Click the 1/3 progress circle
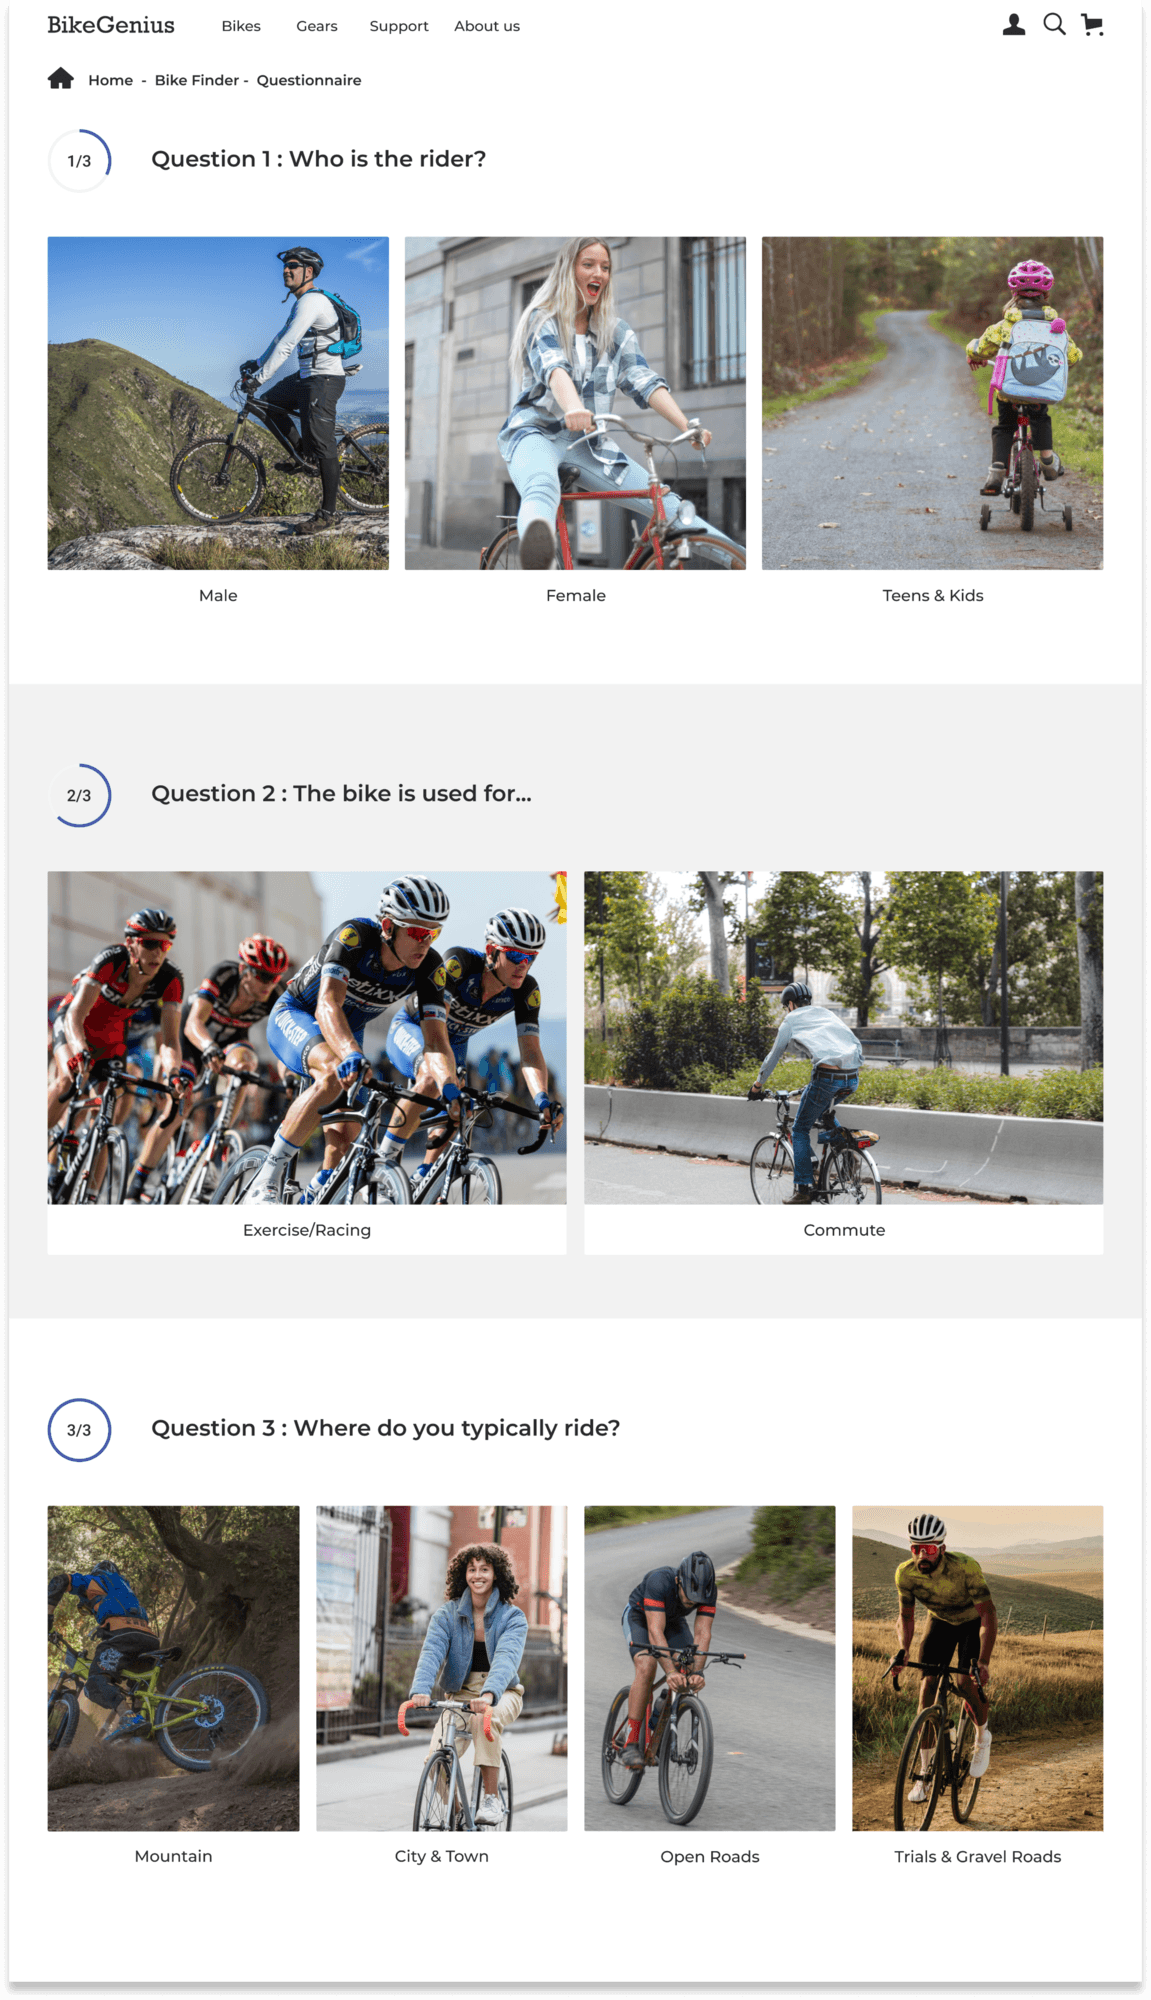The width and height of the screenshot is (1151, 2000). [x=79, y=160]
